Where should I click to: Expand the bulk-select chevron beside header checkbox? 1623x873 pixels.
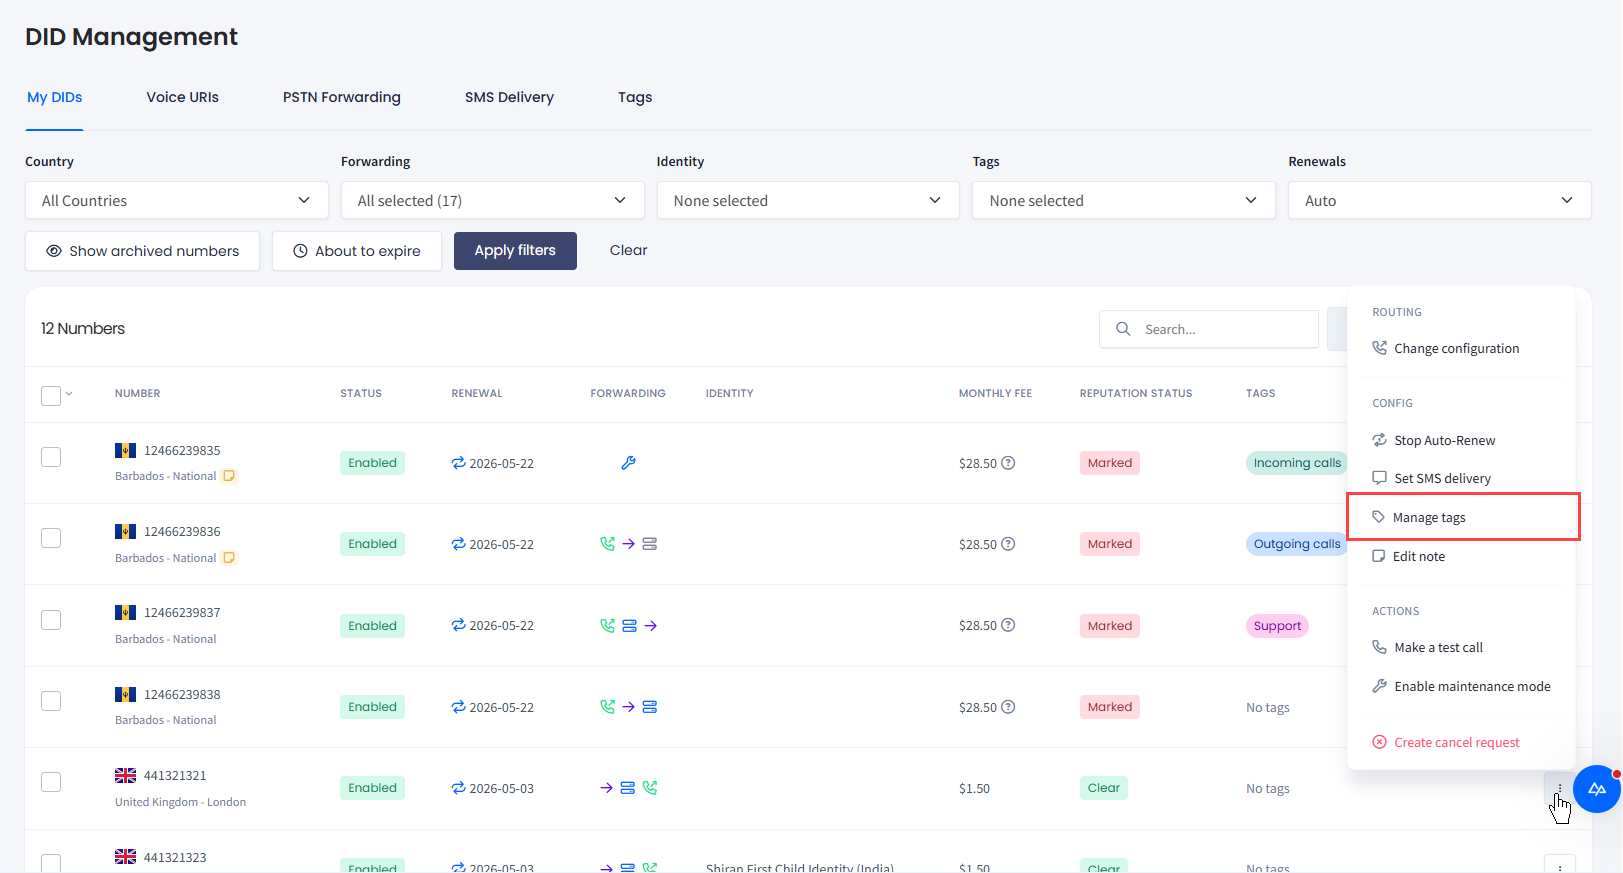[69, 394]
